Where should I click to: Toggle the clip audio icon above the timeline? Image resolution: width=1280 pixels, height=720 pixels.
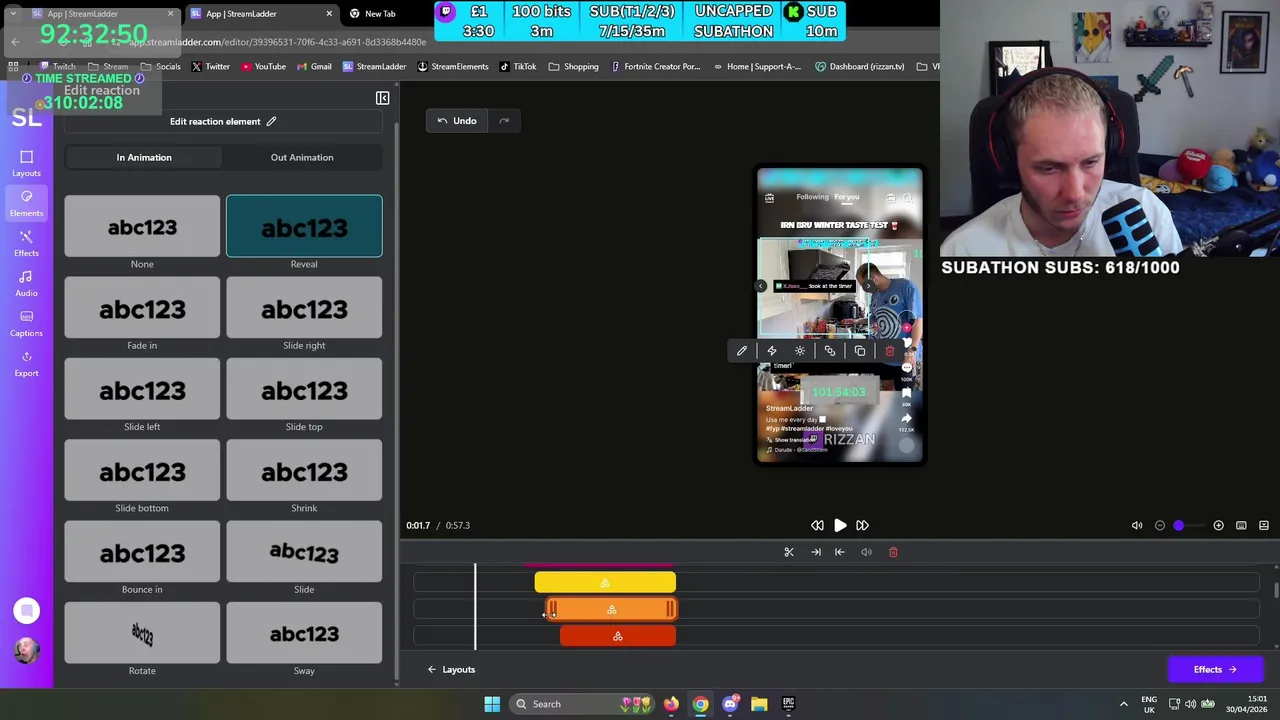(866, 552)
